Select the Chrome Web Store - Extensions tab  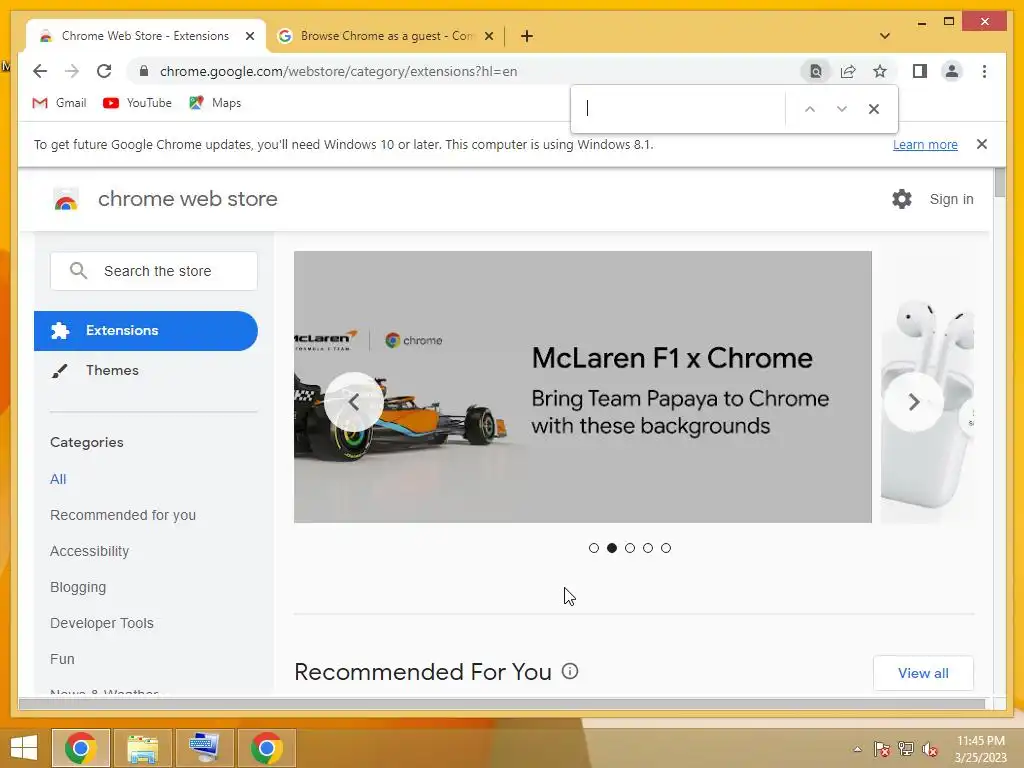145,36
